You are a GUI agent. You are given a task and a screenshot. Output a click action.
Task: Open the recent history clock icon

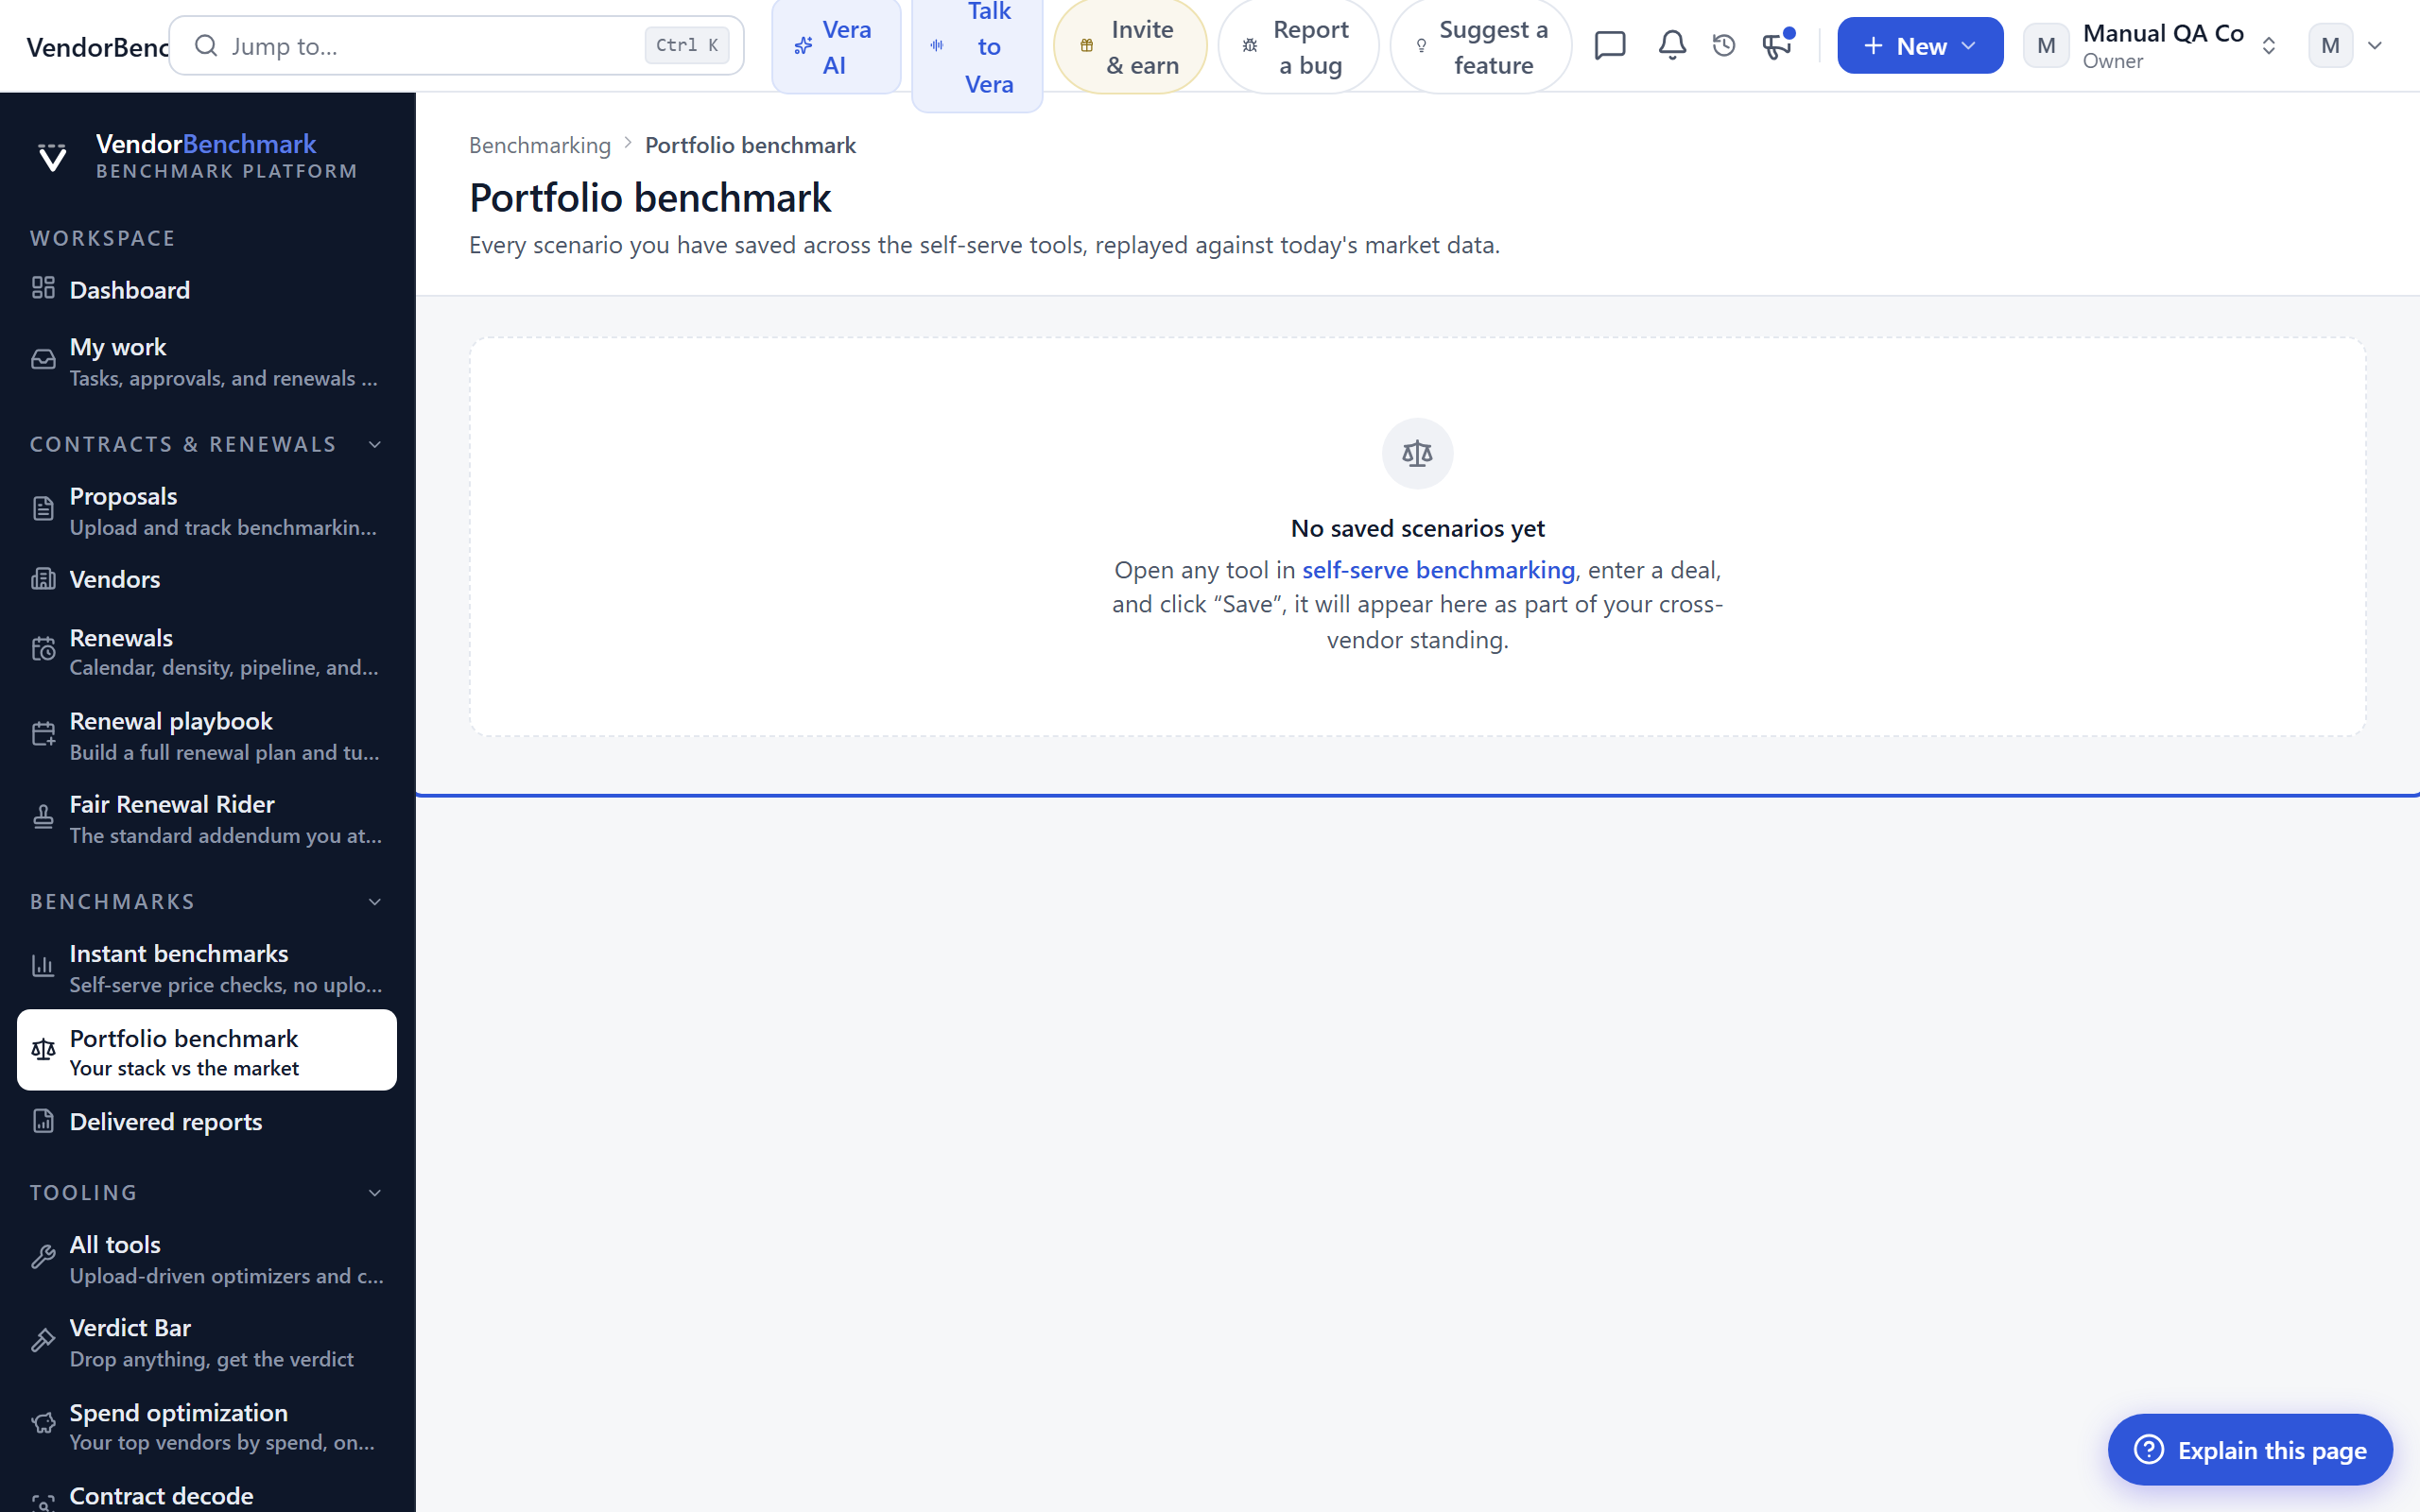pos(1724,45)
